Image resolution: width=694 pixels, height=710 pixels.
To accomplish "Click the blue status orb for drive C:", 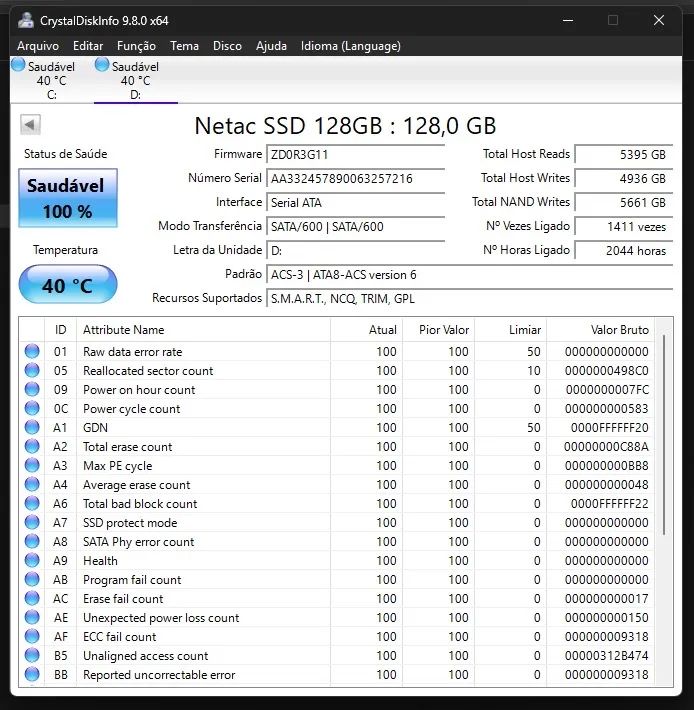I will (x=18, y=65).
